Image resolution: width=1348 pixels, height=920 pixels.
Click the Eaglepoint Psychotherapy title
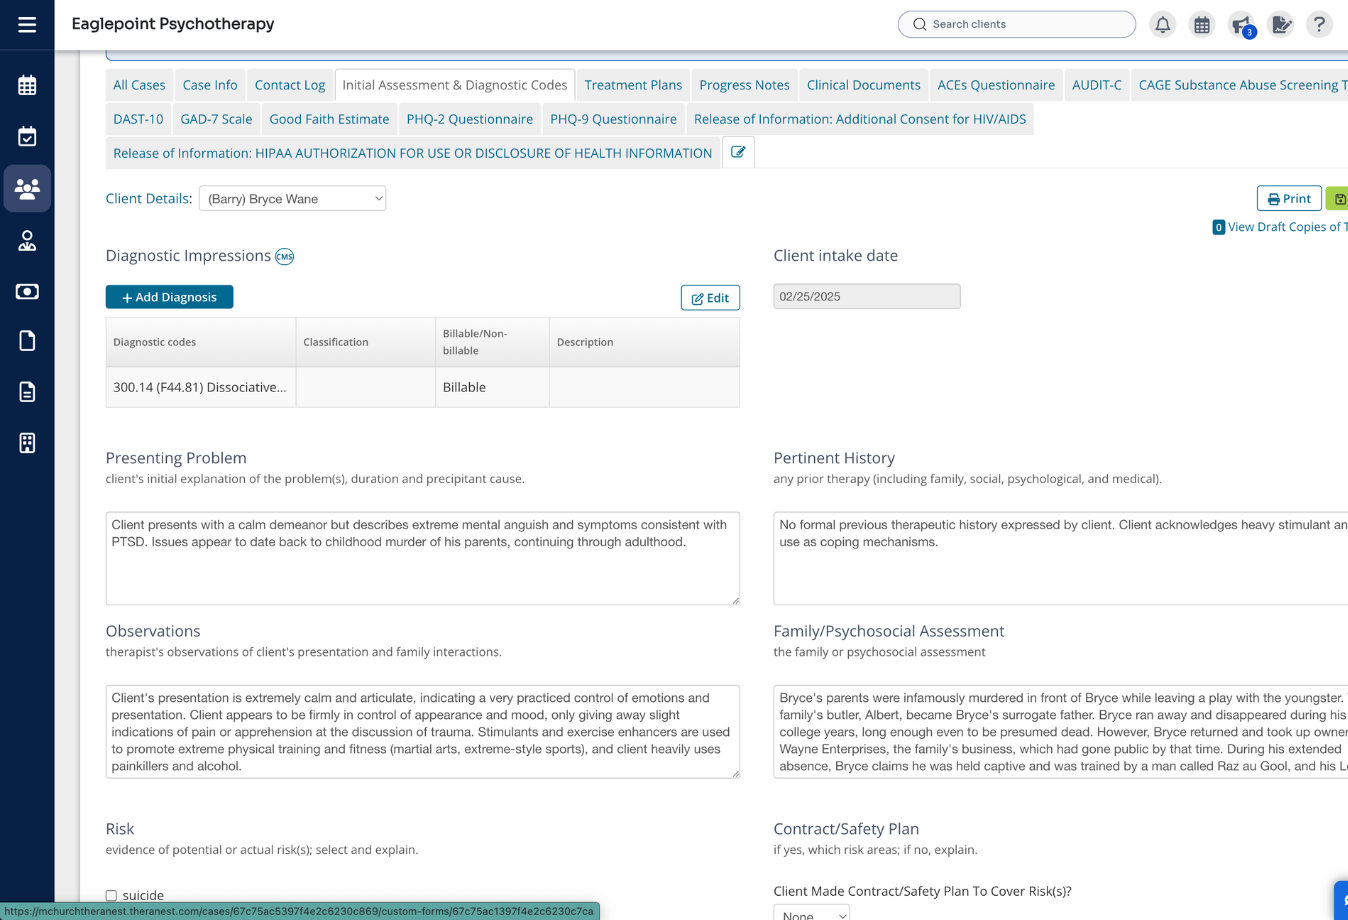173,24
